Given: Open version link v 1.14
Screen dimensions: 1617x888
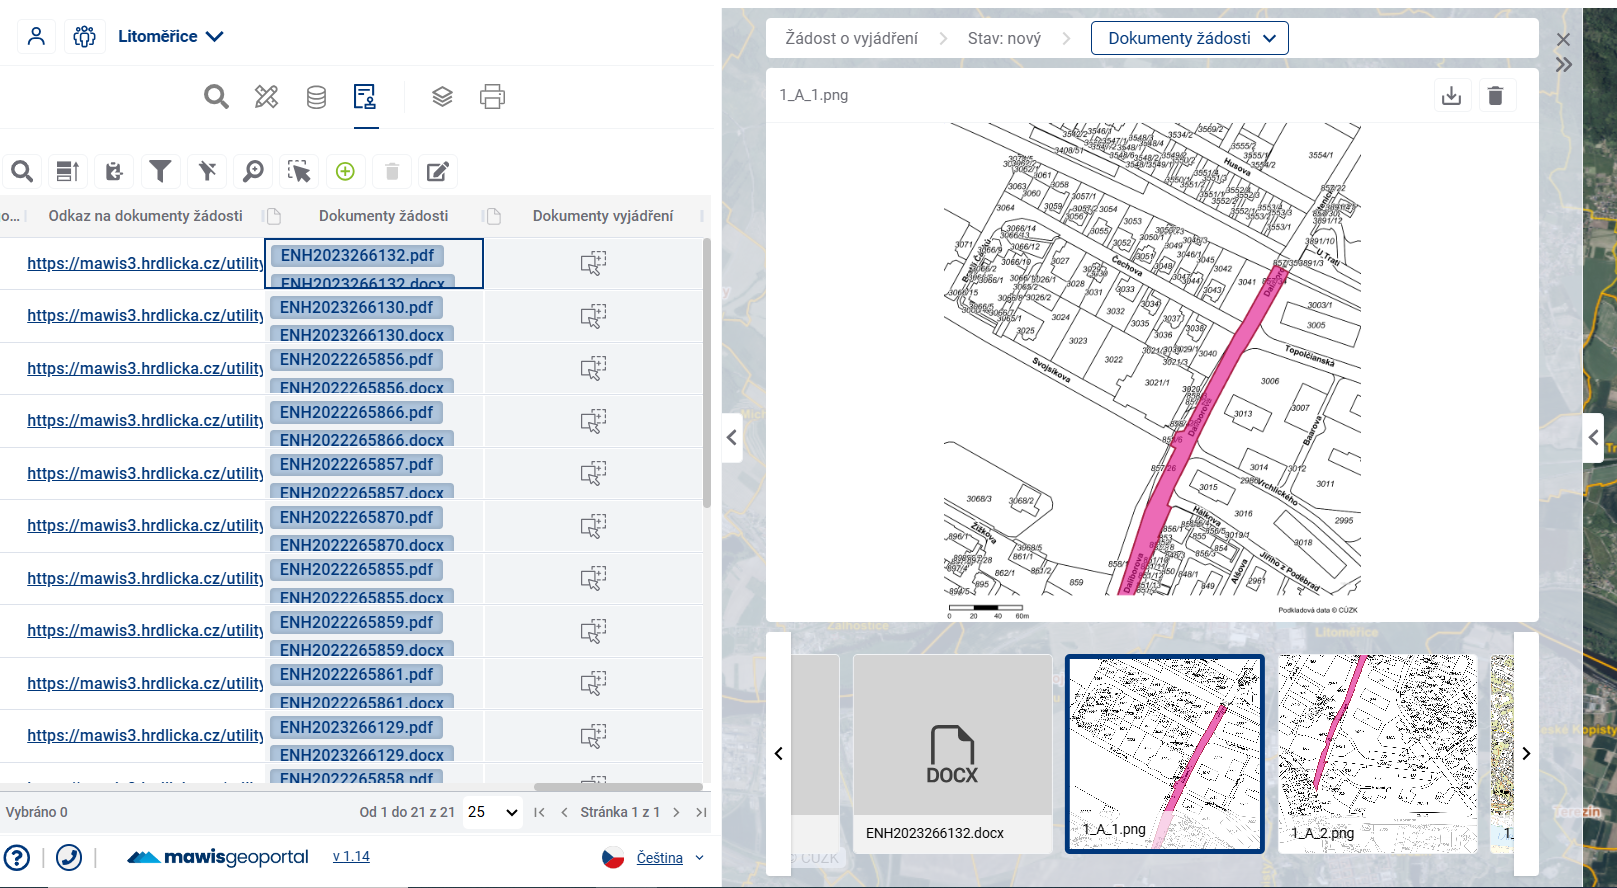Looking at the screenshot, I should (x=351, y=857).
